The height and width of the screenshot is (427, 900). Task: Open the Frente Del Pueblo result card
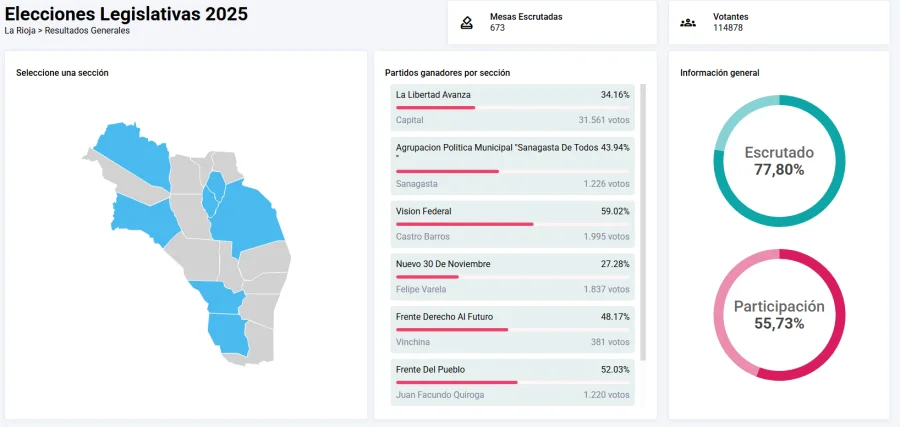point(512,381)
